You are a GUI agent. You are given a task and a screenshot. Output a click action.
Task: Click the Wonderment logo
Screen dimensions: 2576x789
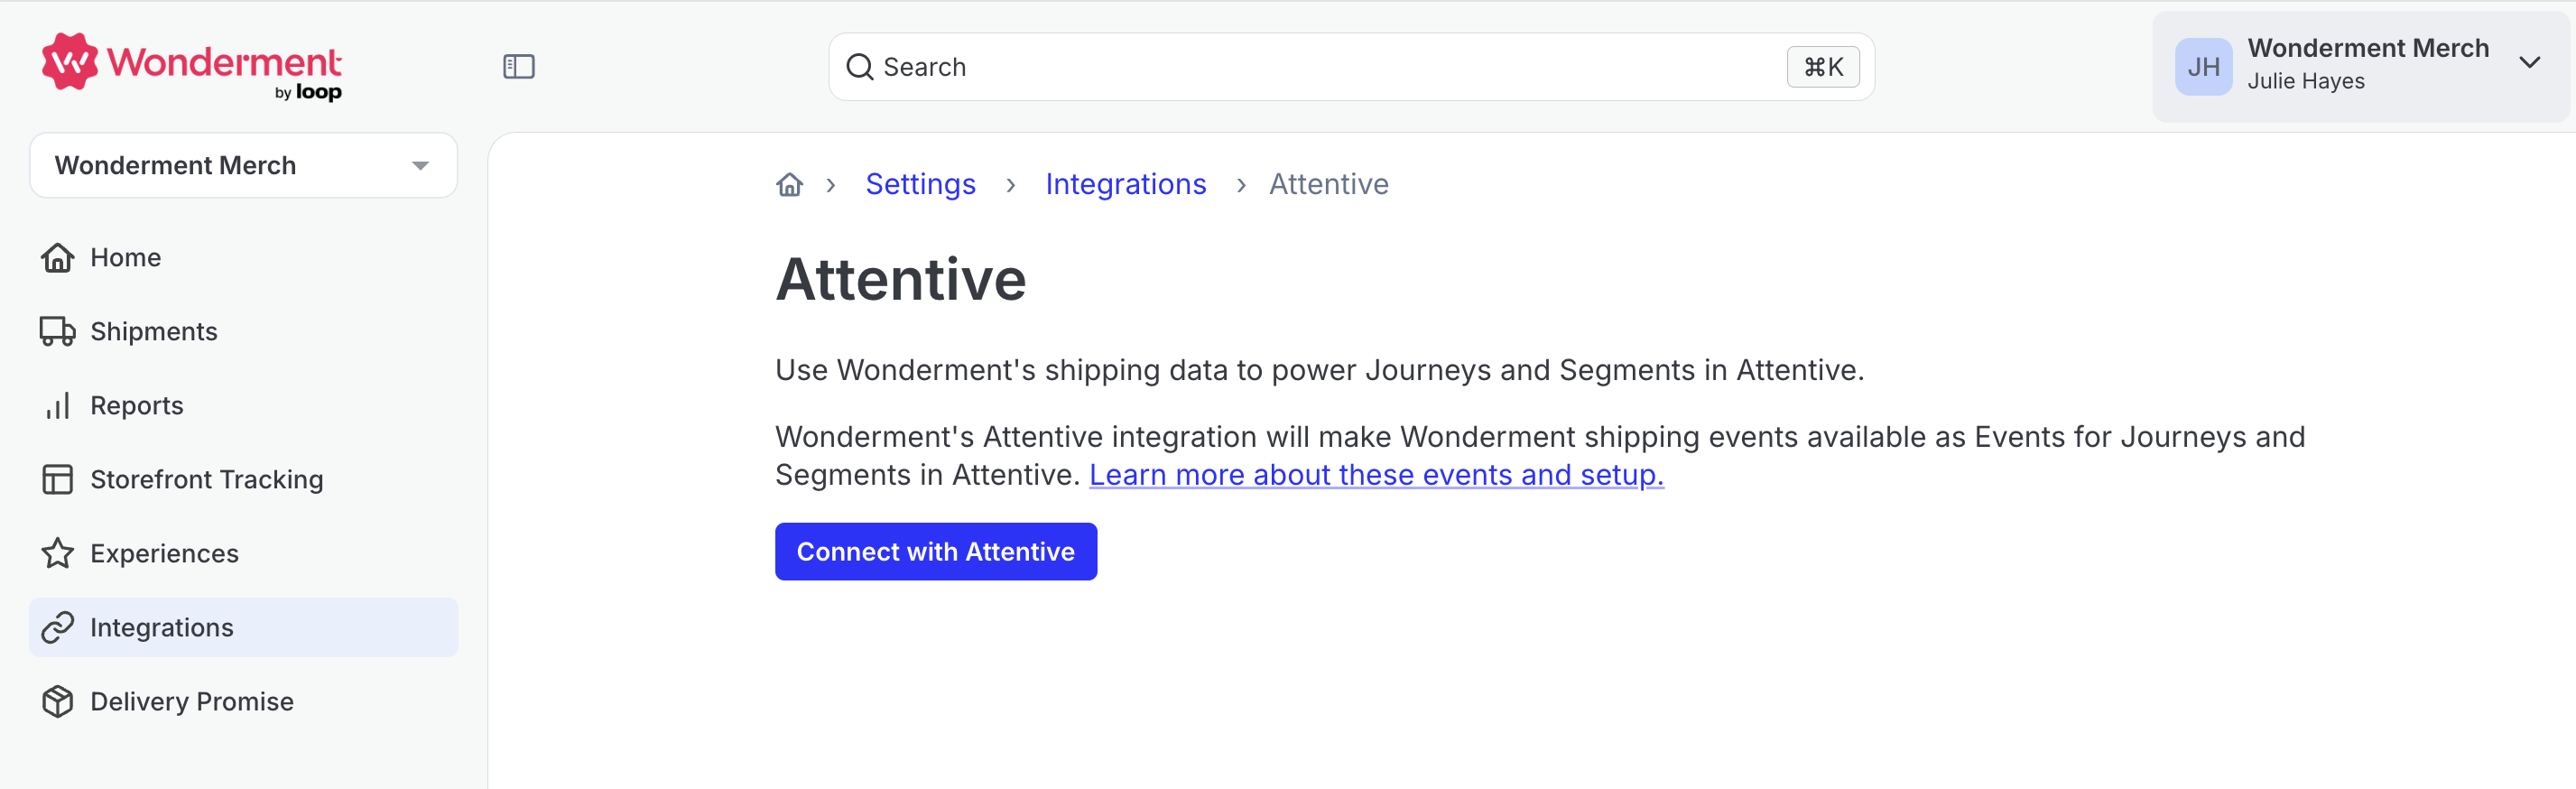tap(191, 66)
